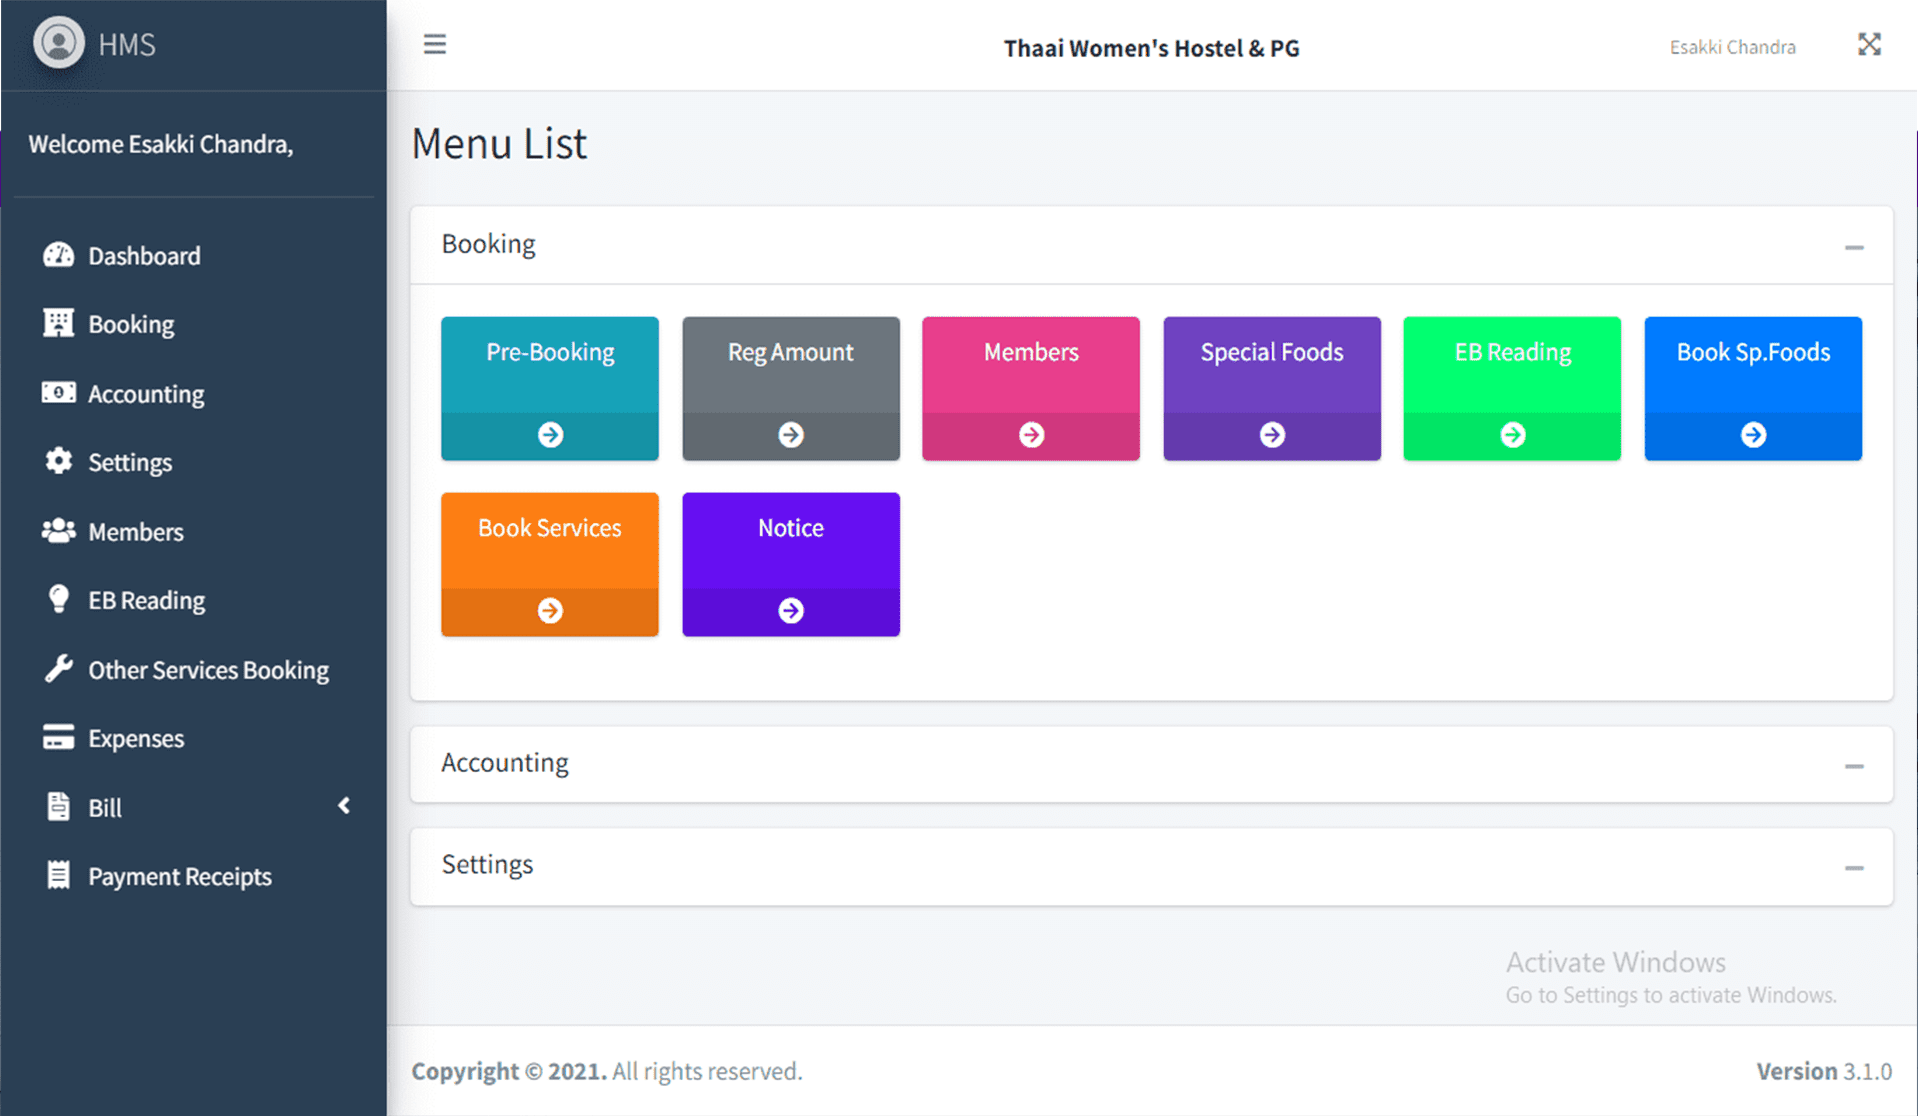The image size is (1918, 1116).
Task: Click the arrow icon on EB Reading card
Action: pos(1513,435)
